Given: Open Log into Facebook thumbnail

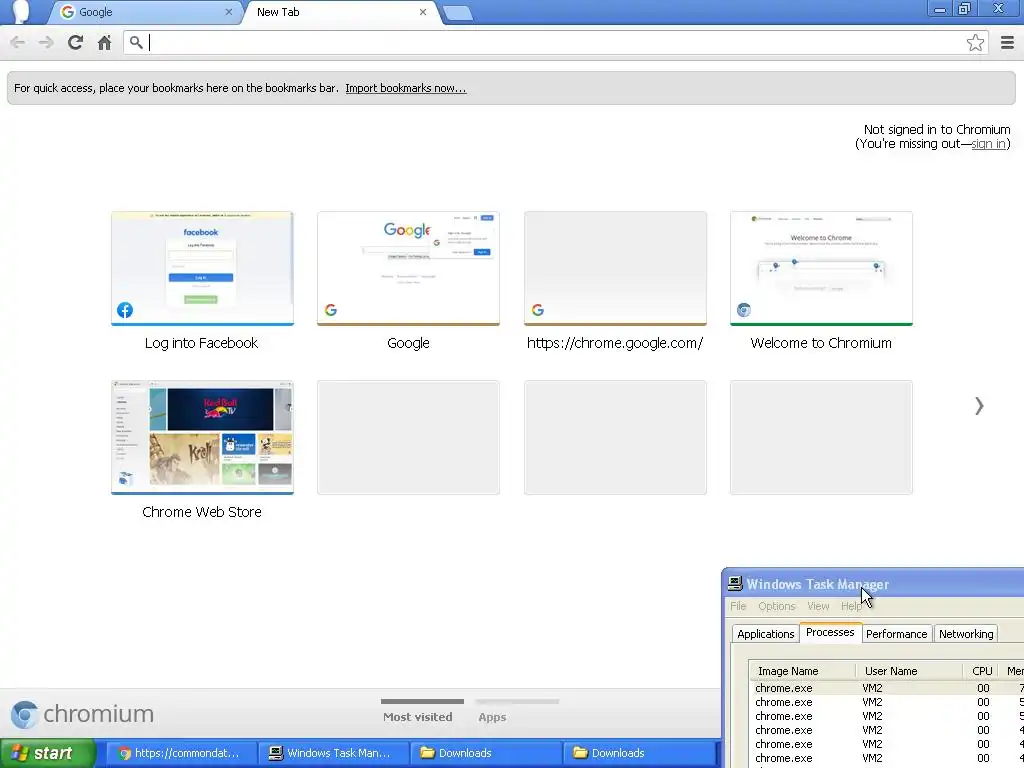Looking at the screenshot, I should coord(202,268).
